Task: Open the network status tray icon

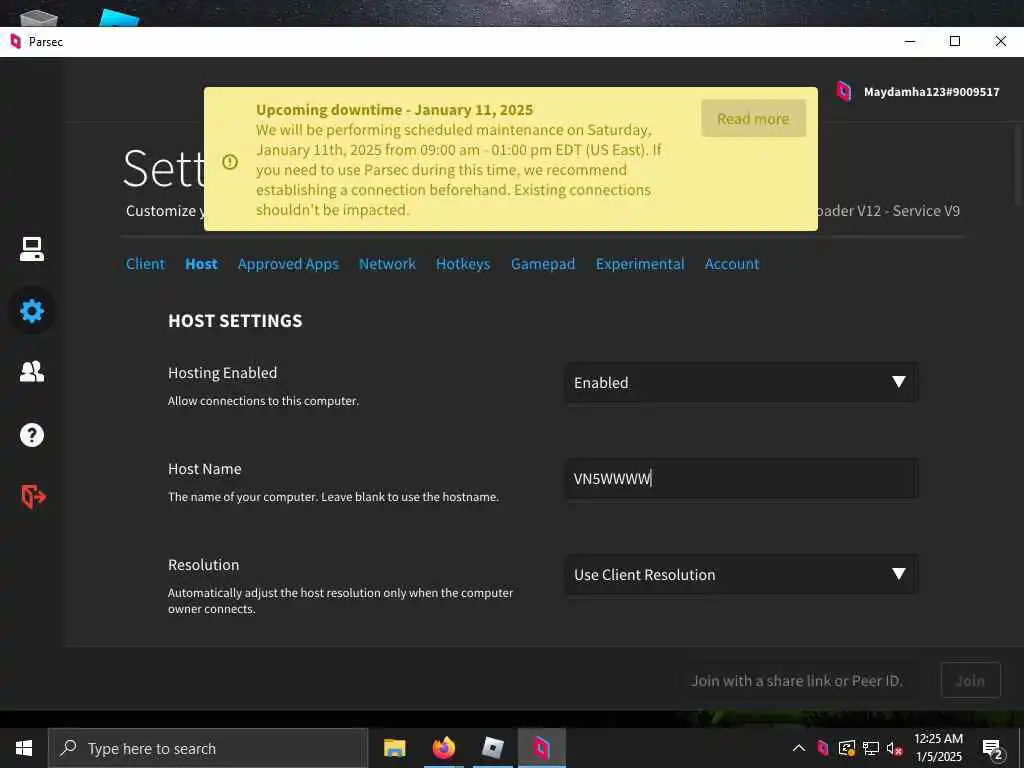Action: (x=871, y=748)
